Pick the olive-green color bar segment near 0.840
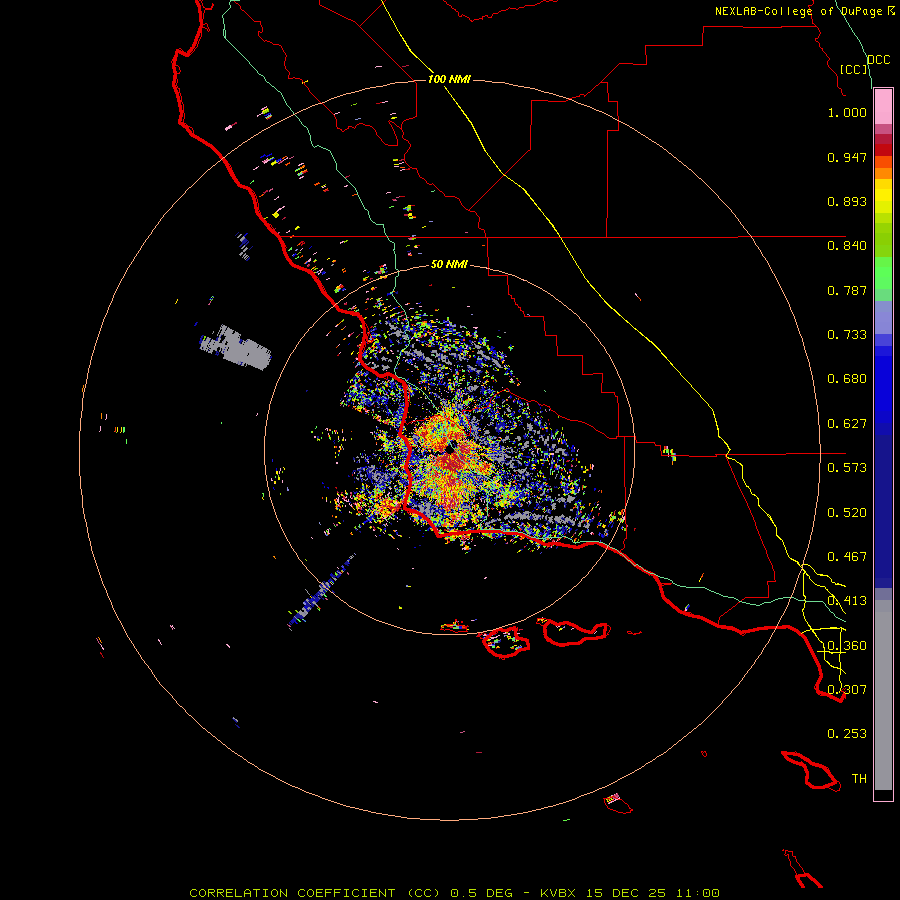The image size is (900, 900). point(883,239)
